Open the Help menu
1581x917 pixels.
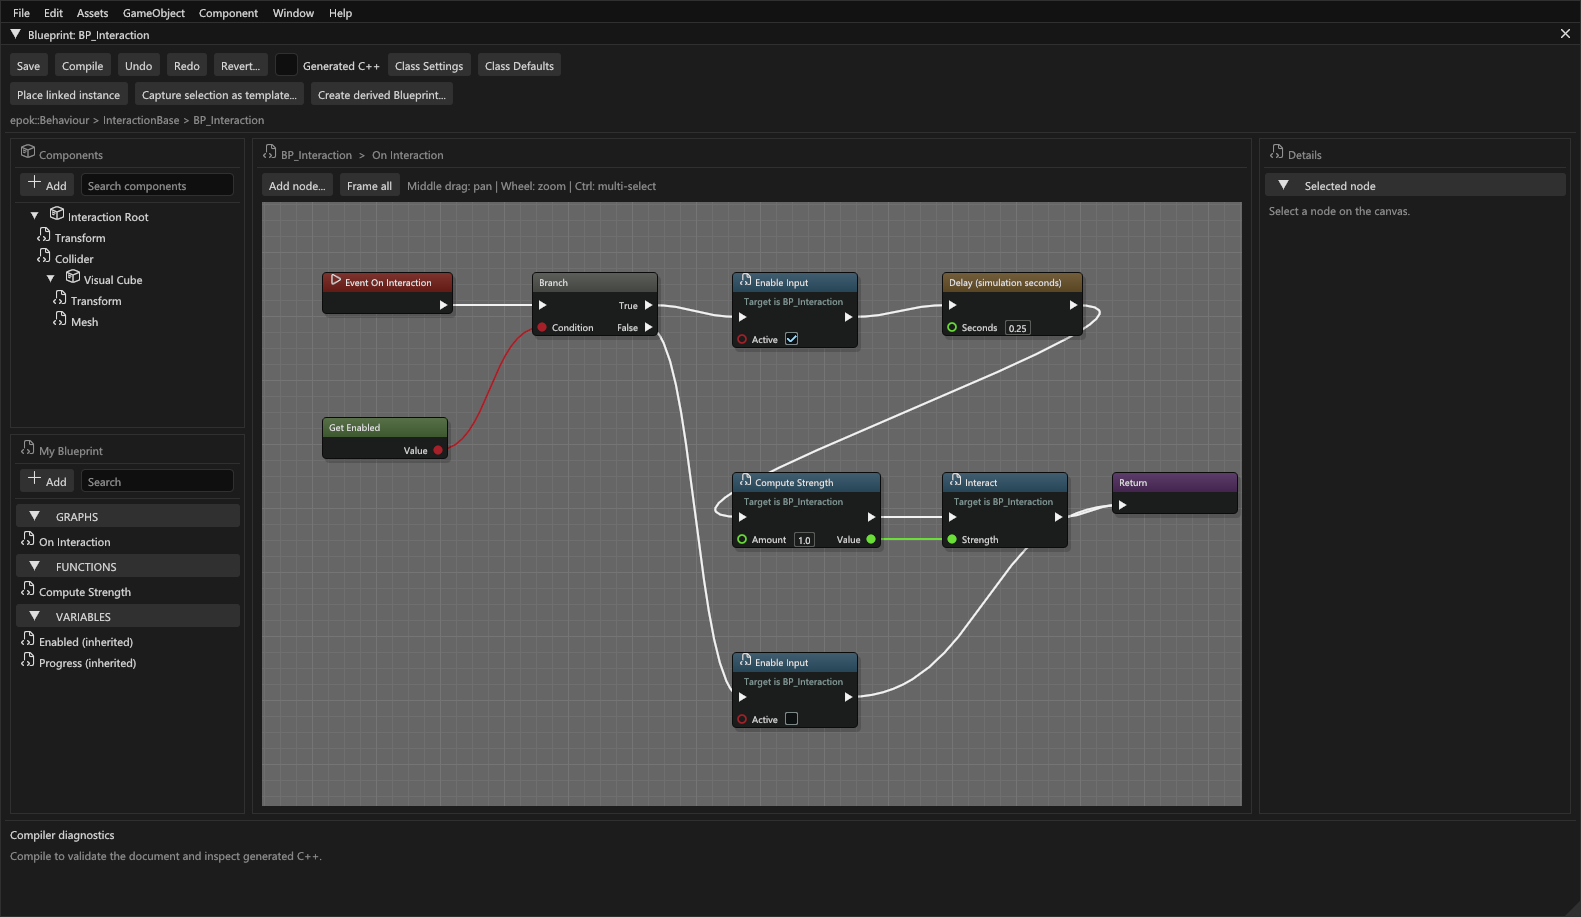[340, 13]
